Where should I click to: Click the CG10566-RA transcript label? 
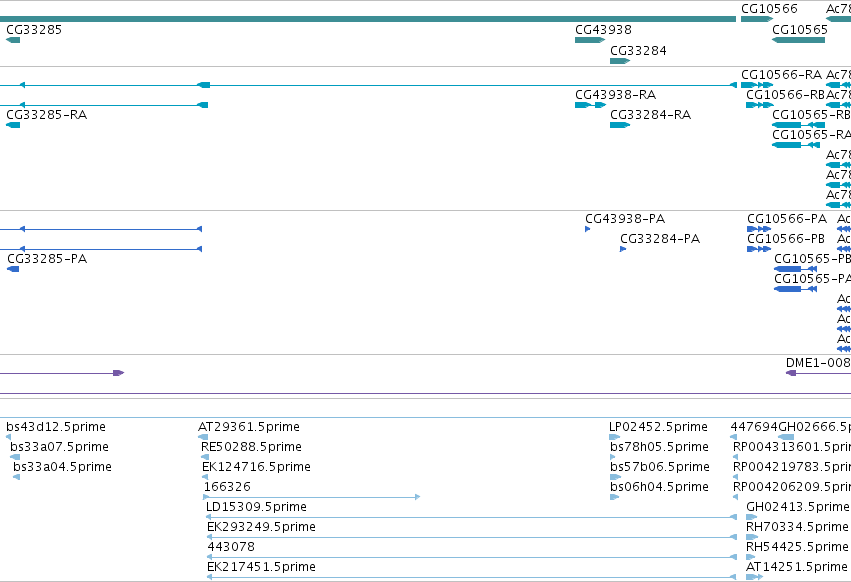(782, 75)
